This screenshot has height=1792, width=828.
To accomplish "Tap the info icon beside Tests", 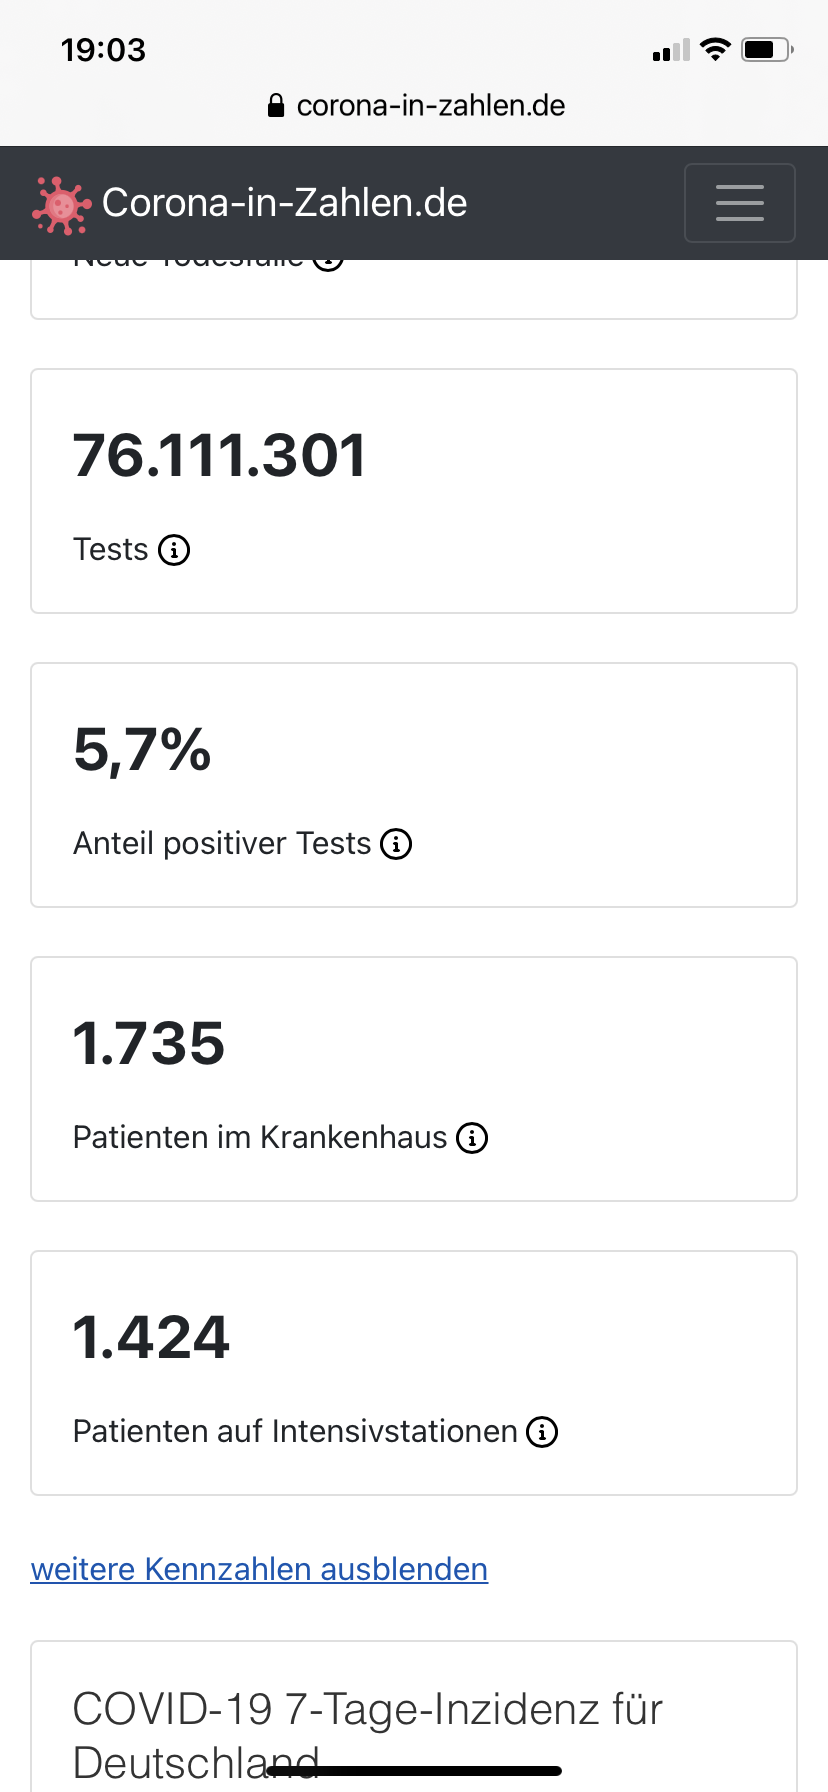I will tap(174, 550).
